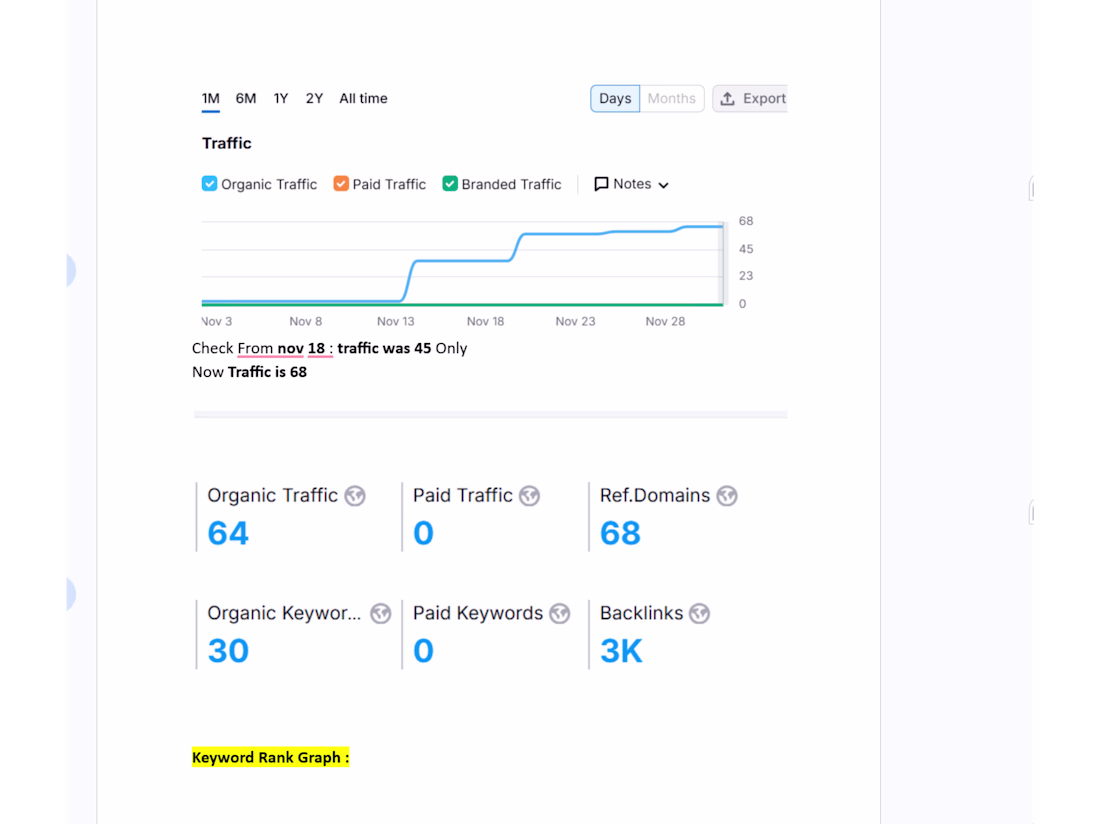Click globe icon beside Organic Traffic

pyautogui.click(x=355, y=496)
